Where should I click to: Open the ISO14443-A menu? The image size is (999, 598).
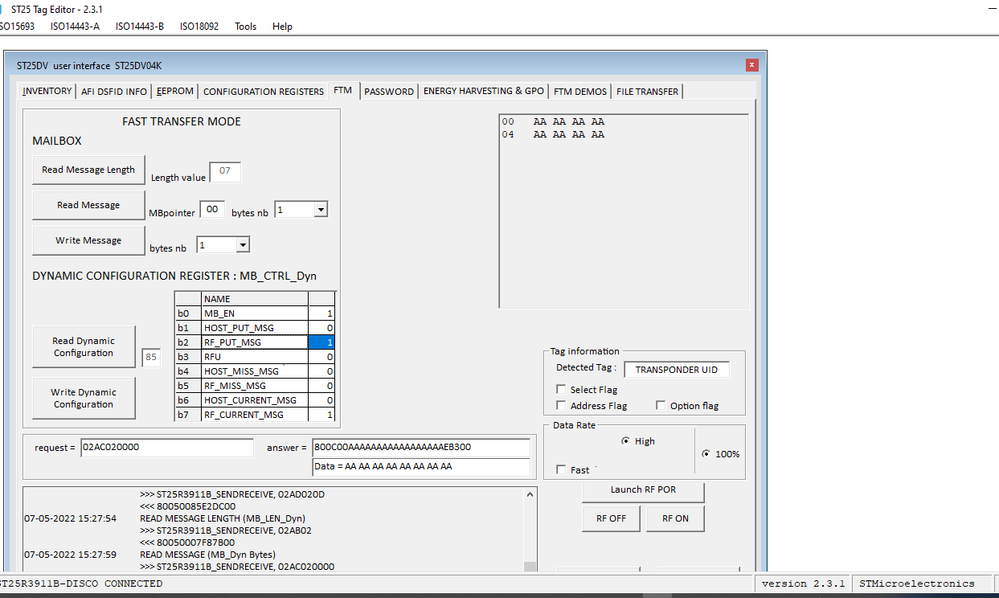(75, 26)
